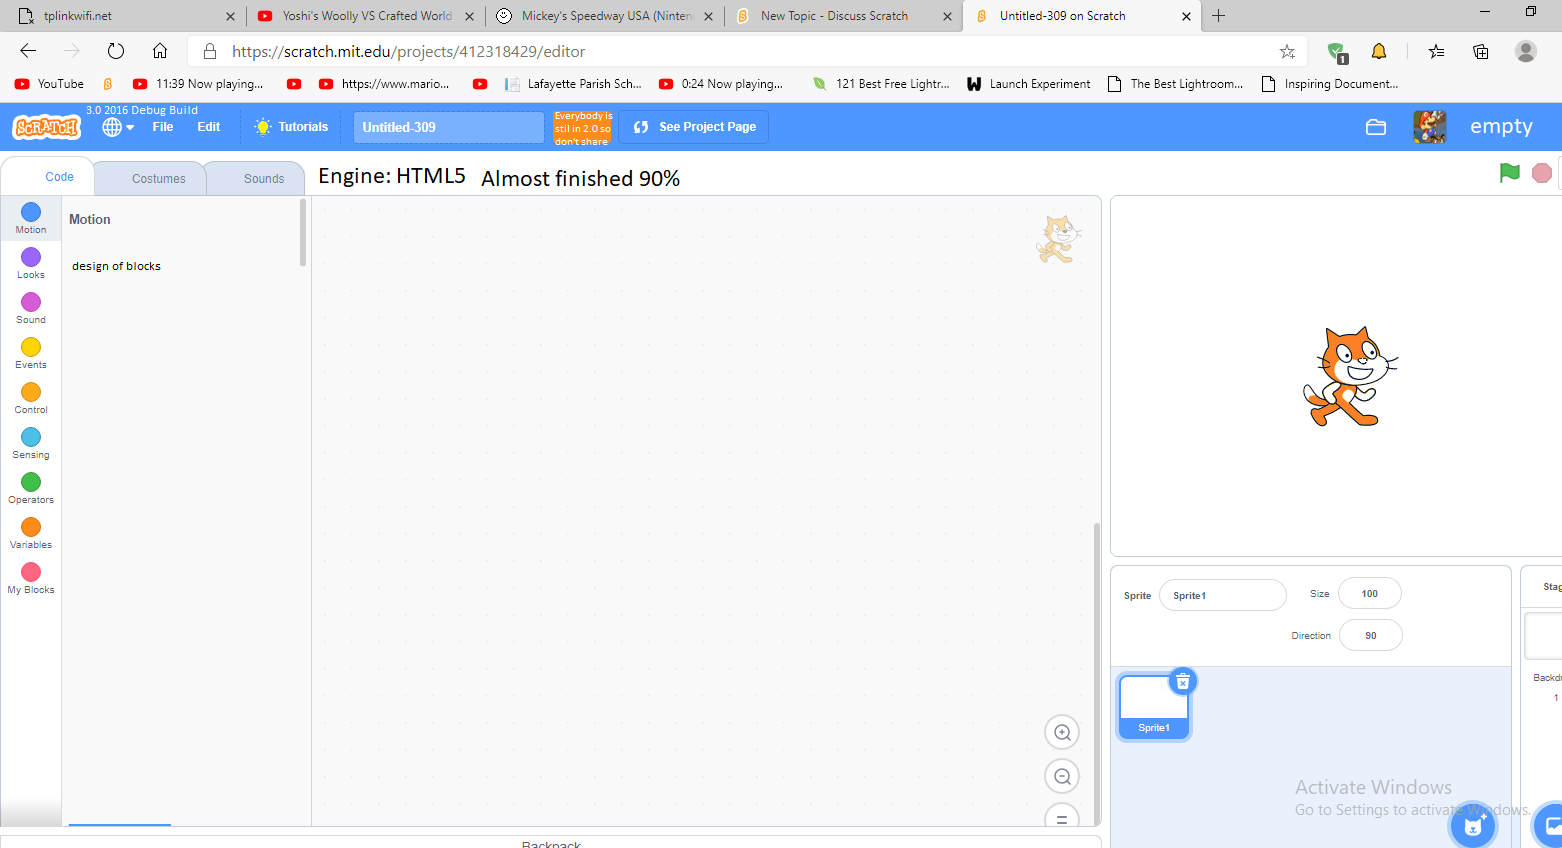Open the Tutorials link

(292, 127)
